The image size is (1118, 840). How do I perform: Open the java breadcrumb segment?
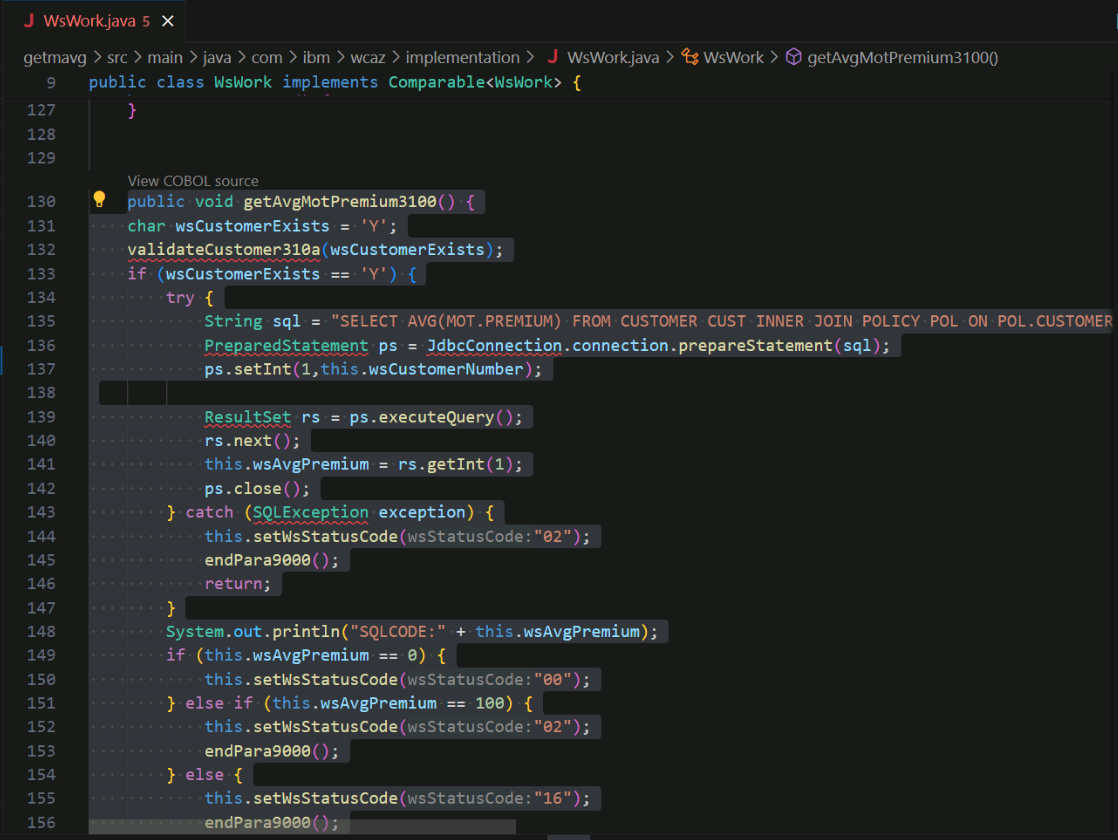pos(217,58)
